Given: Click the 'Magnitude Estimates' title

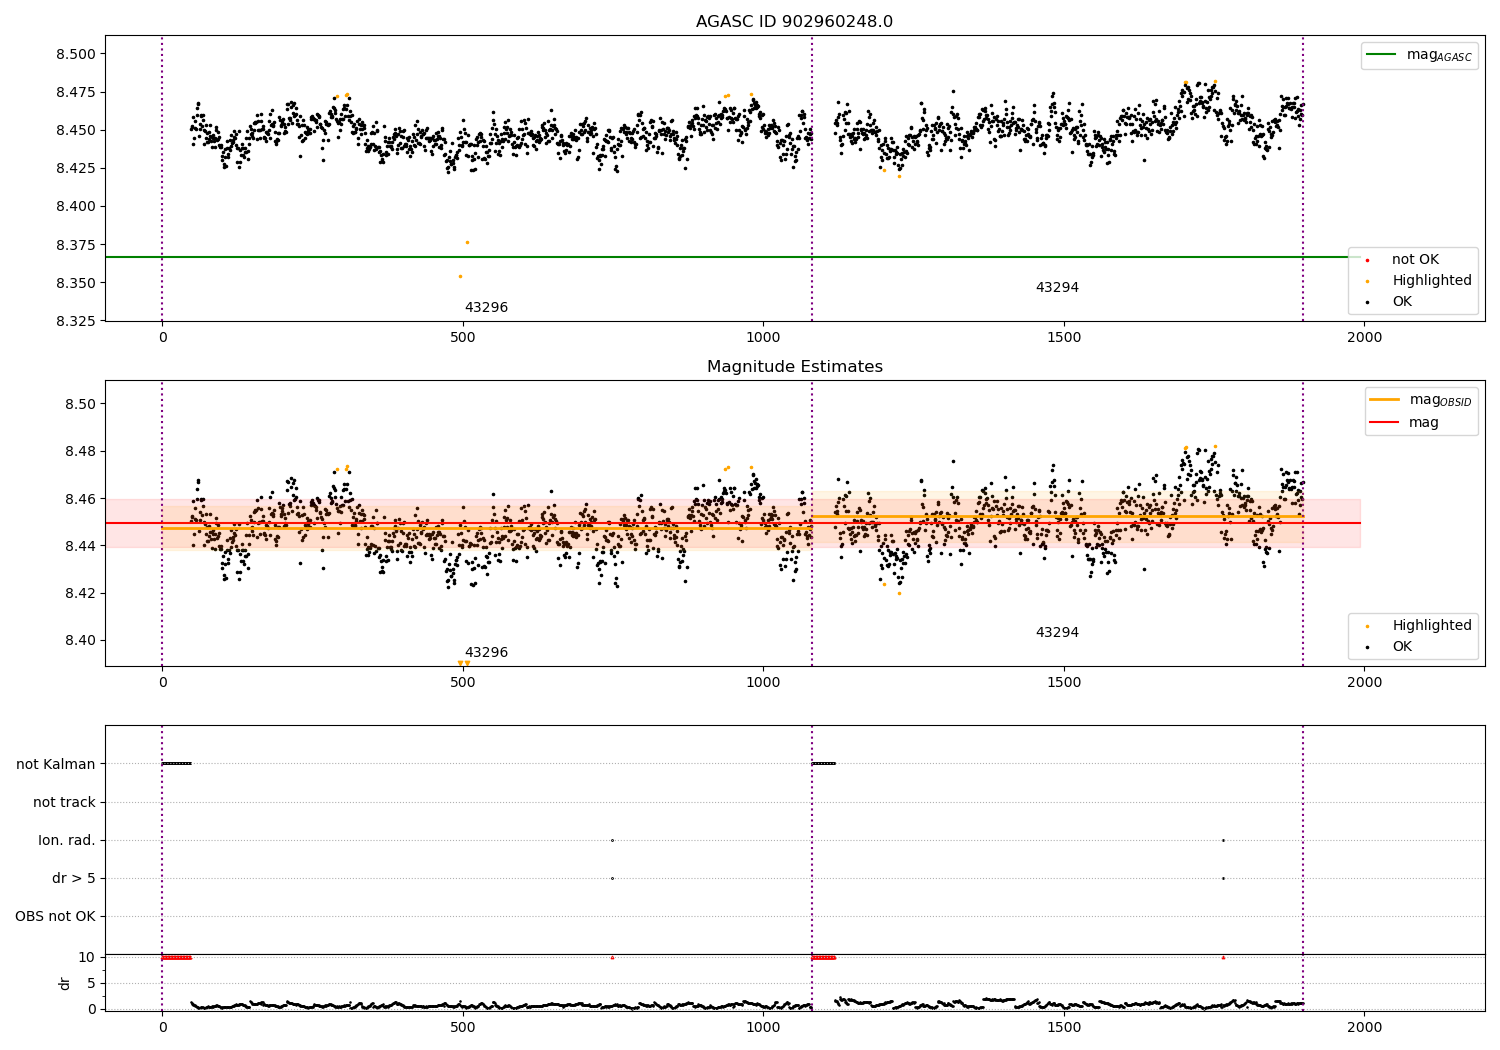Looking at the screenshot, I should coord(794,367).
